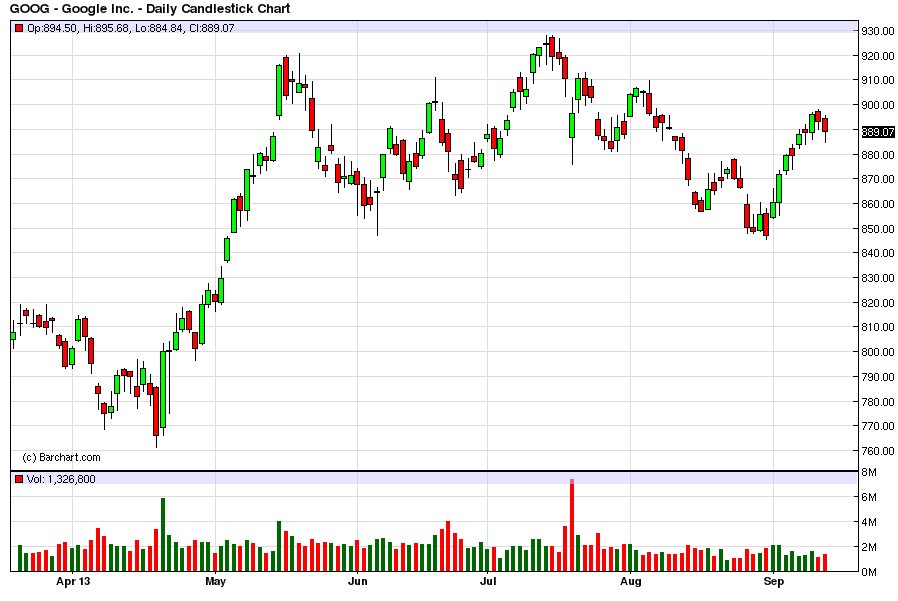Click the highlighted 889.07 current price marker
This screenshot has width=898, height=601.
coord(878,132)
